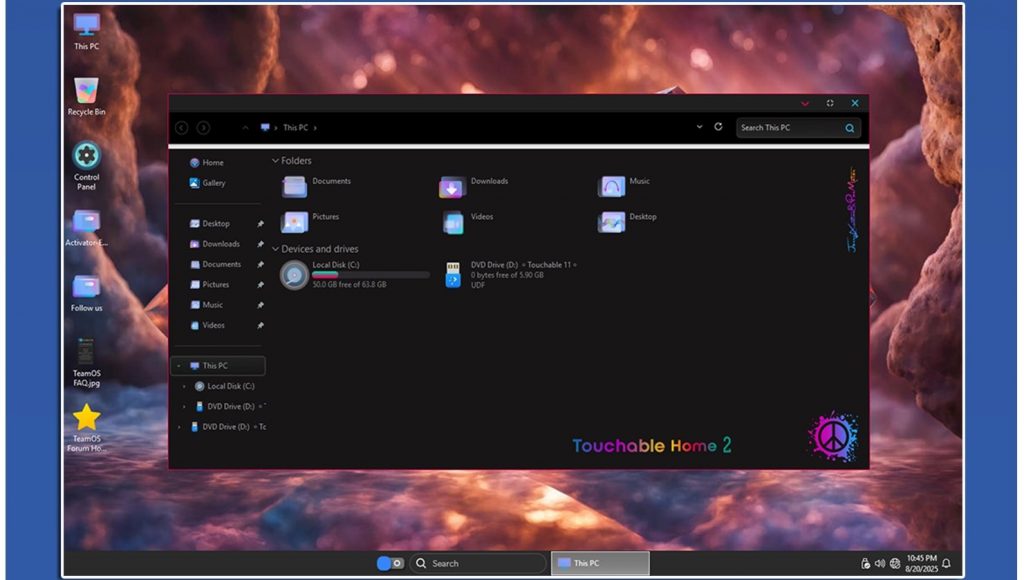
Task: Select the Documents folder in main pane
Action: coord(317,186)
